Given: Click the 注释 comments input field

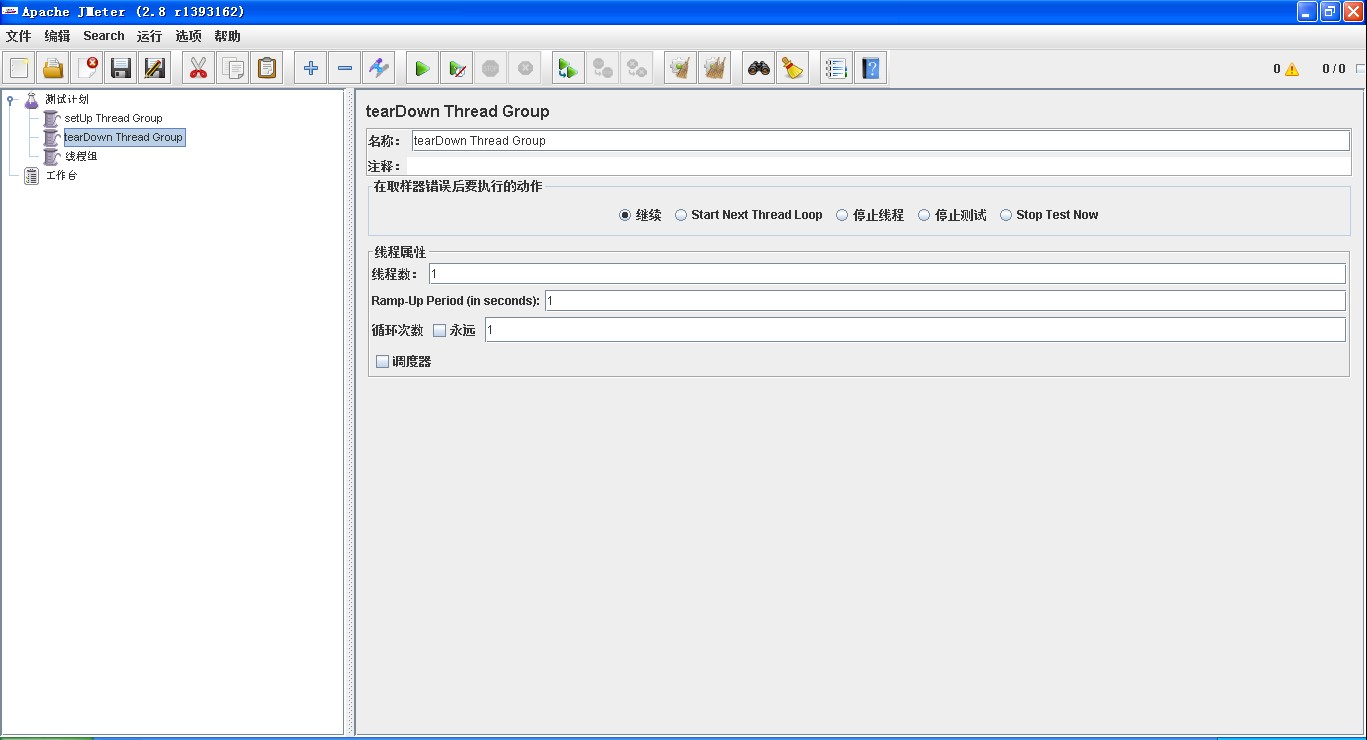Looking at the screenshot, I should click(880, 166).
